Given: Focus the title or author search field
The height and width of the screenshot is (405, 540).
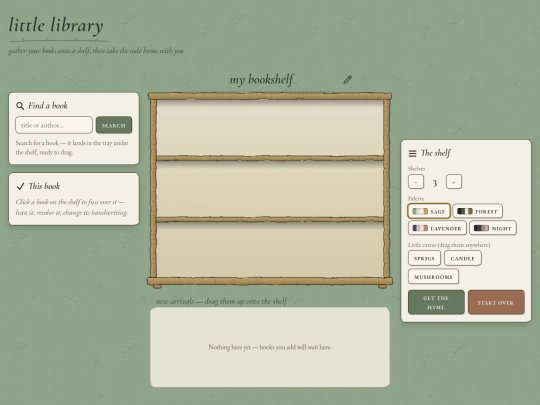Looking at the screenshot, I should (54, 125).
